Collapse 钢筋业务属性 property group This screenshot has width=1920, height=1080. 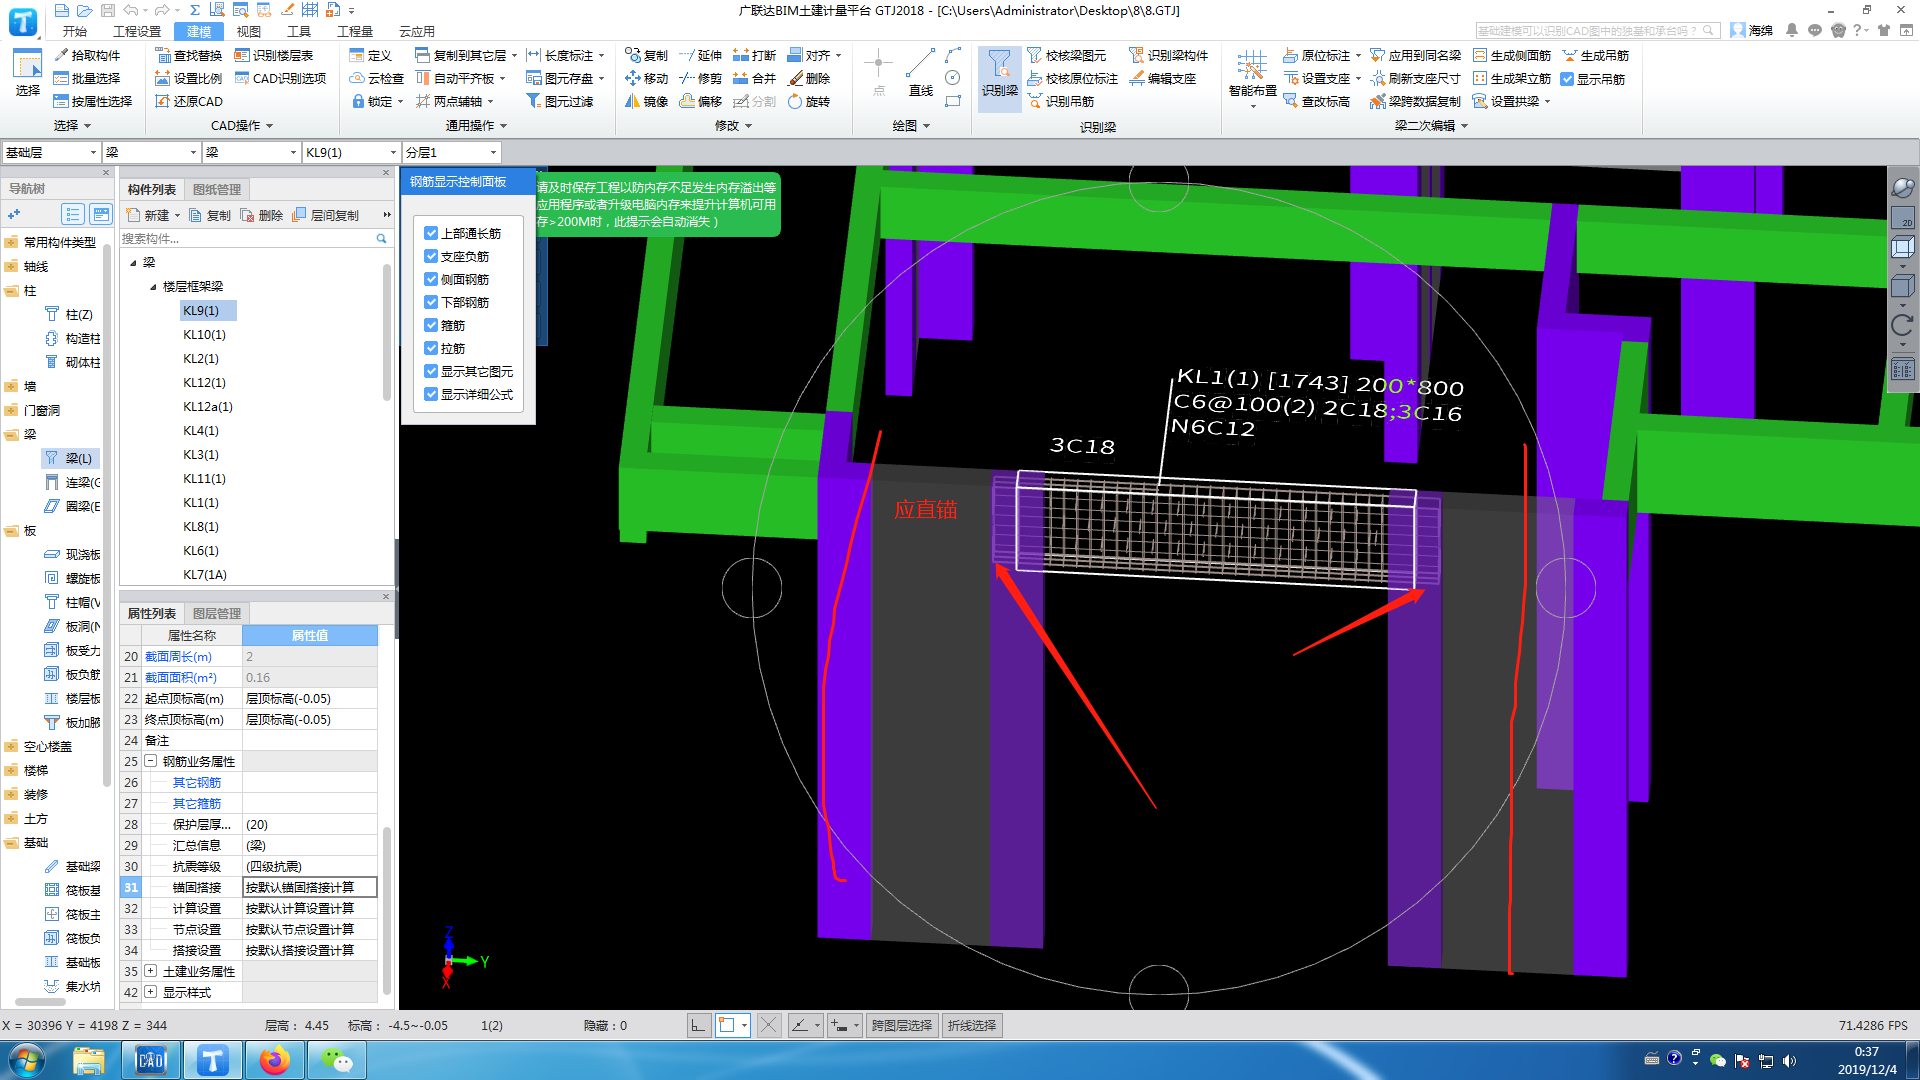150,761
